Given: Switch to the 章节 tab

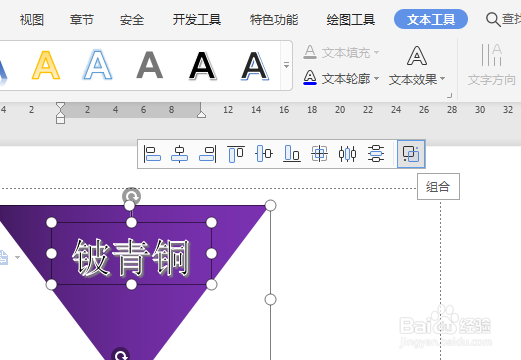Looking at the screenshot, I should coord(82,20).
